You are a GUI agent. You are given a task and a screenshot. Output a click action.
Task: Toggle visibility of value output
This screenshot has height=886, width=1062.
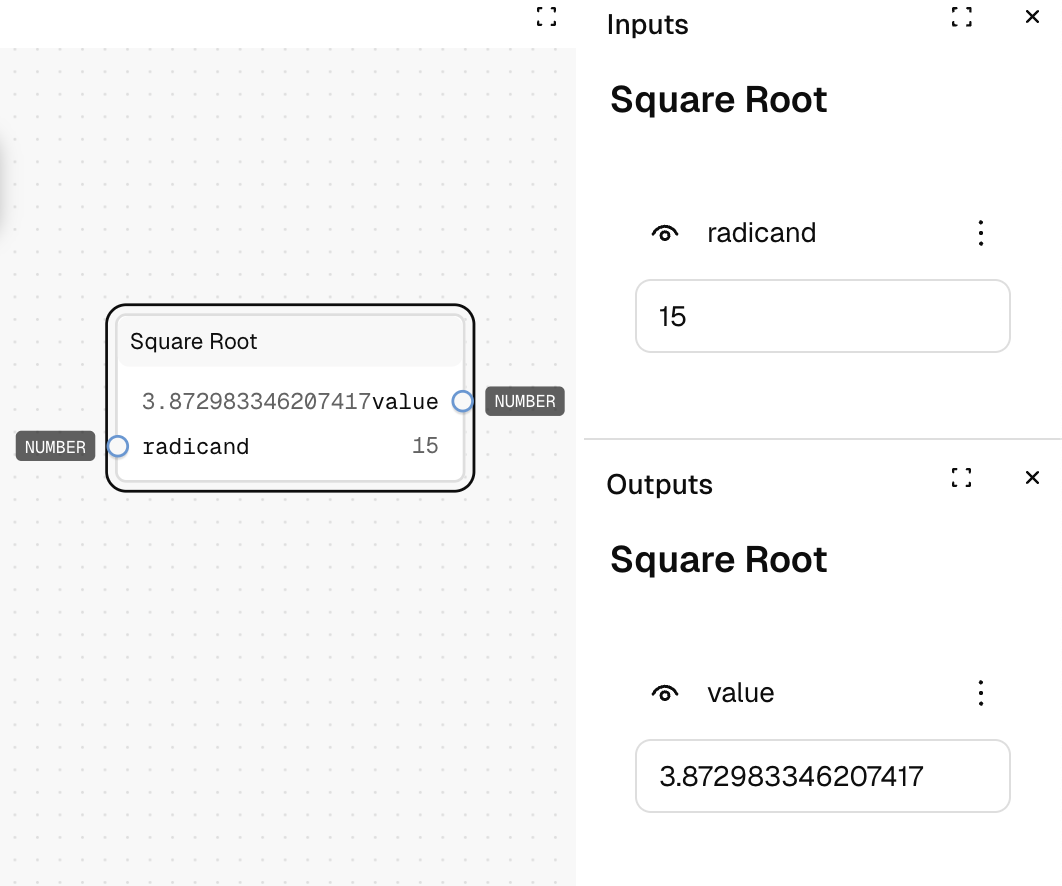[665, 693]
